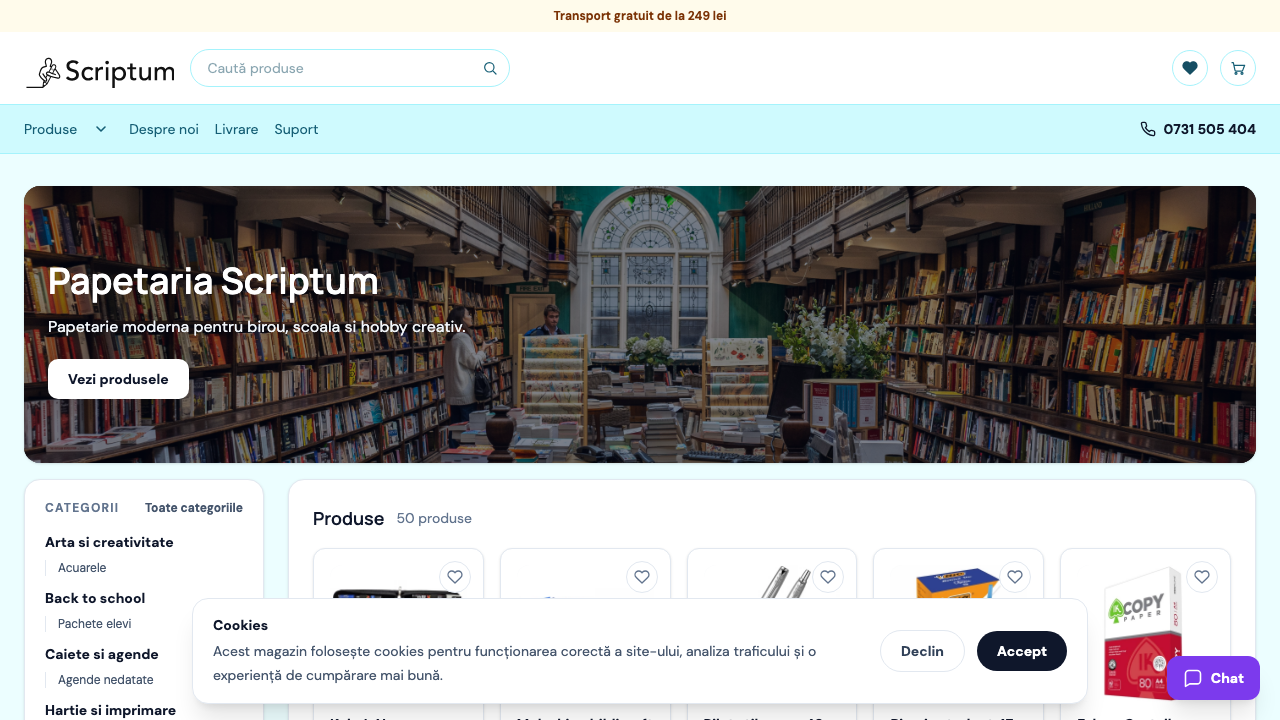Decline the cookies
Screen dimensions: 1280x720
click(922, 651)
